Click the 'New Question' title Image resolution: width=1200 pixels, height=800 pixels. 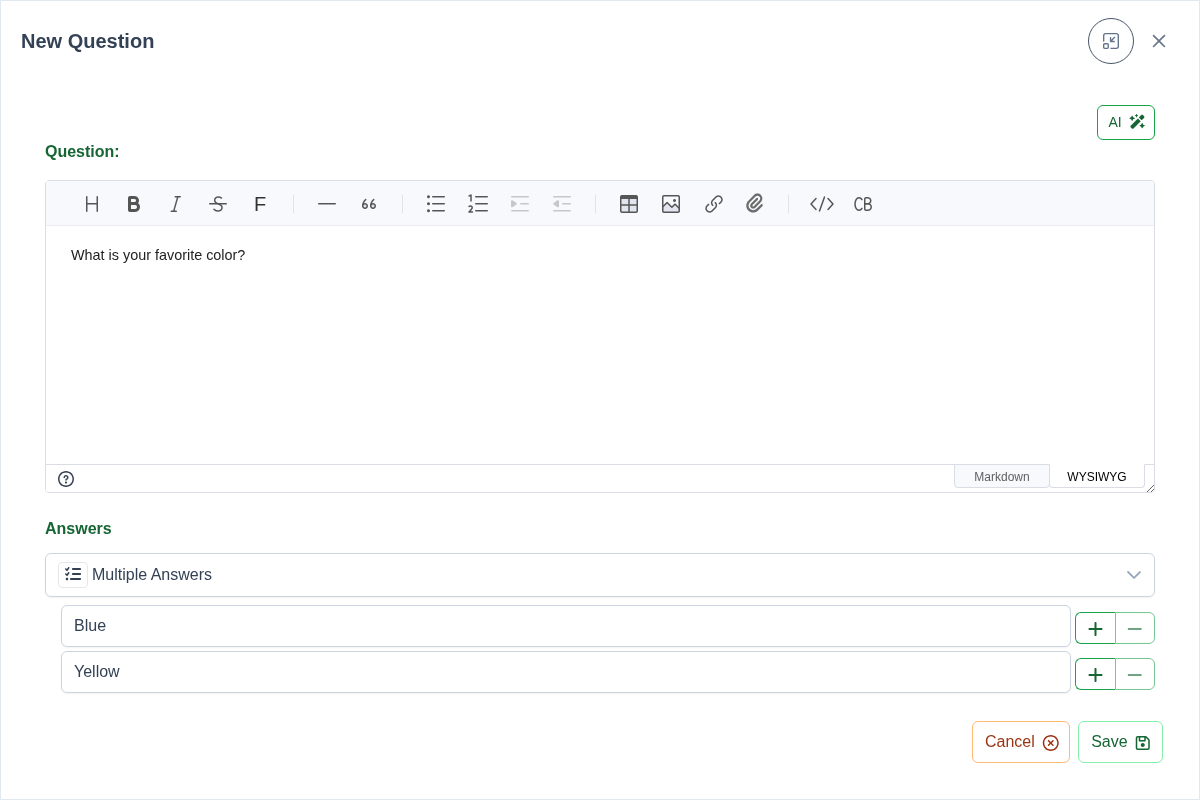(88, 41)
